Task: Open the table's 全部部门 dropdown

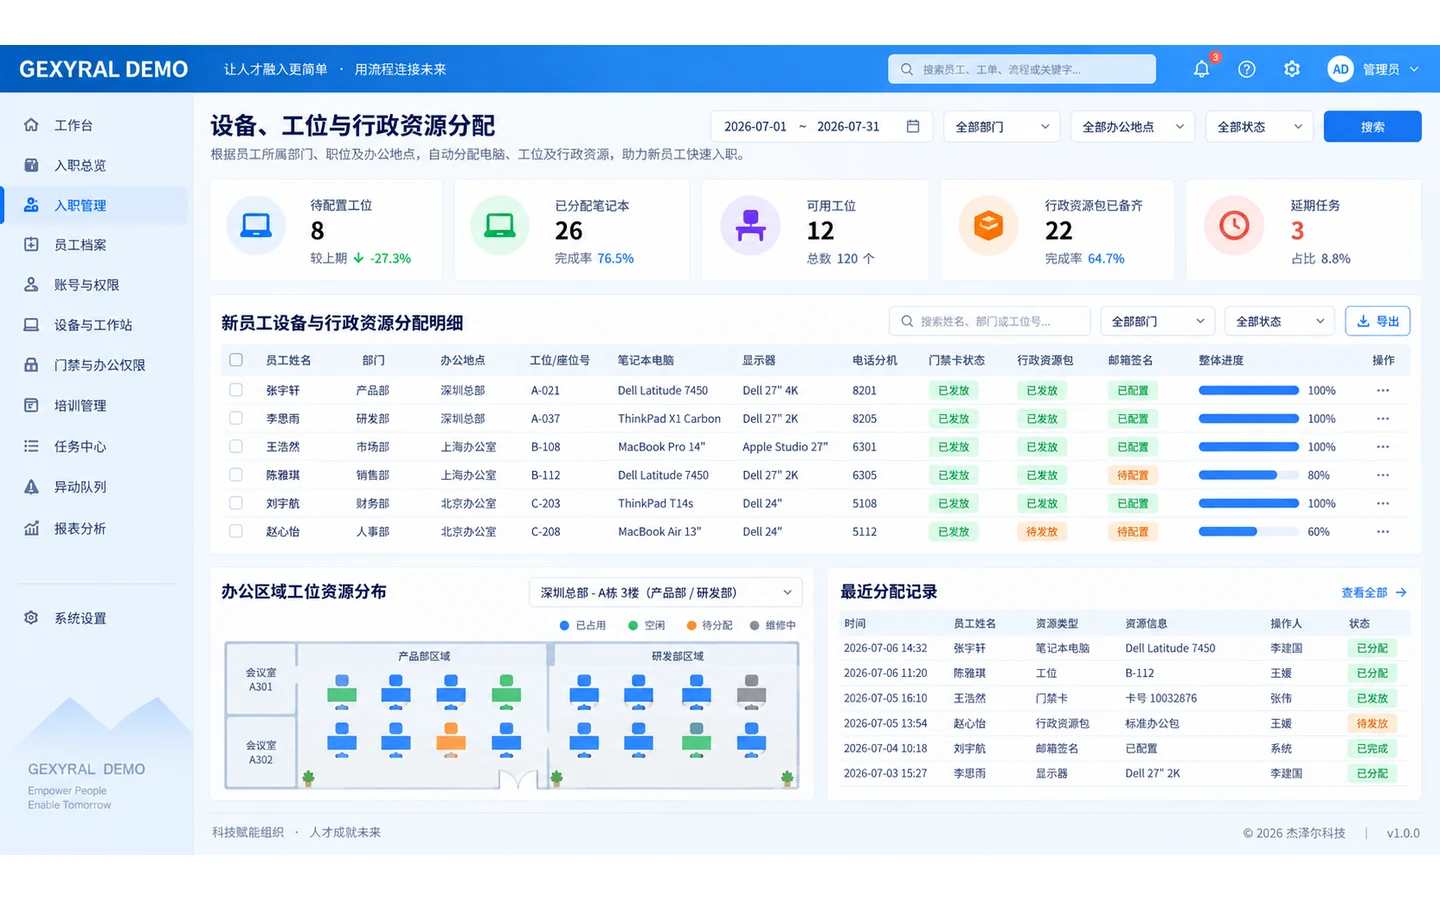Action: tap(1158, 321)
